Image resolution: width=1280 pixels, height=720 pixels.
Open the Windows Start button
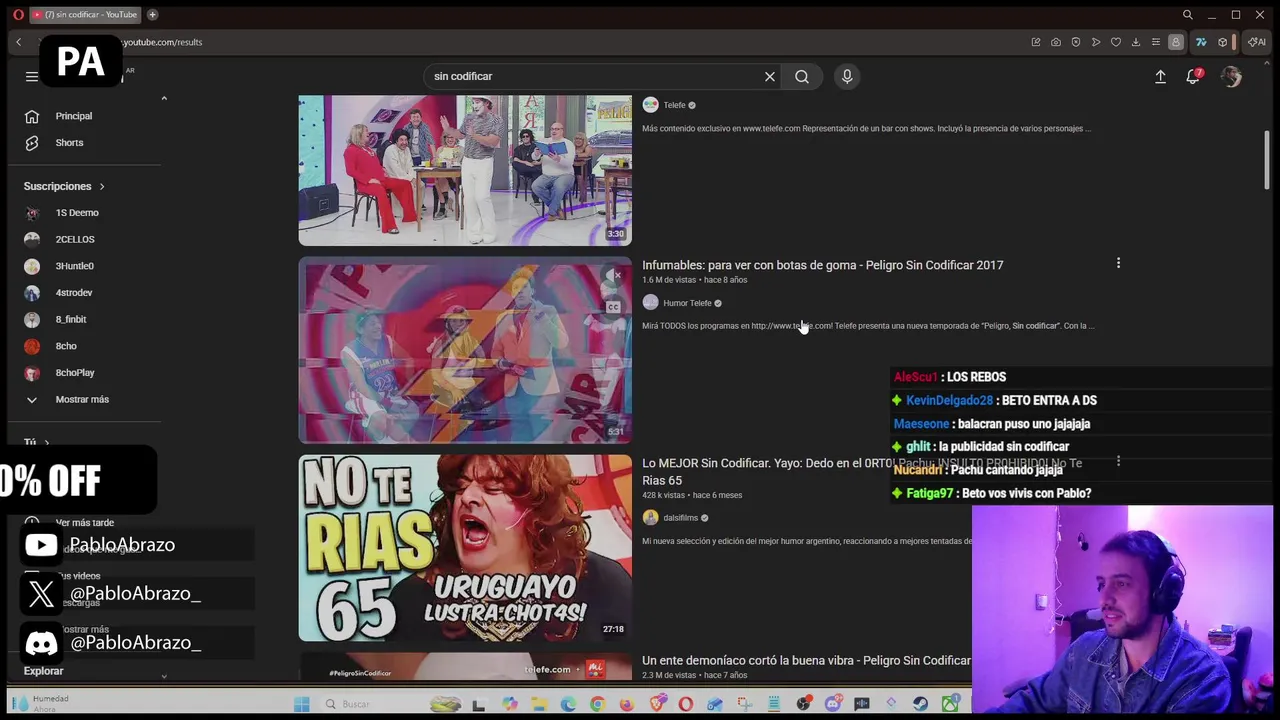click(x=301, y=704)
